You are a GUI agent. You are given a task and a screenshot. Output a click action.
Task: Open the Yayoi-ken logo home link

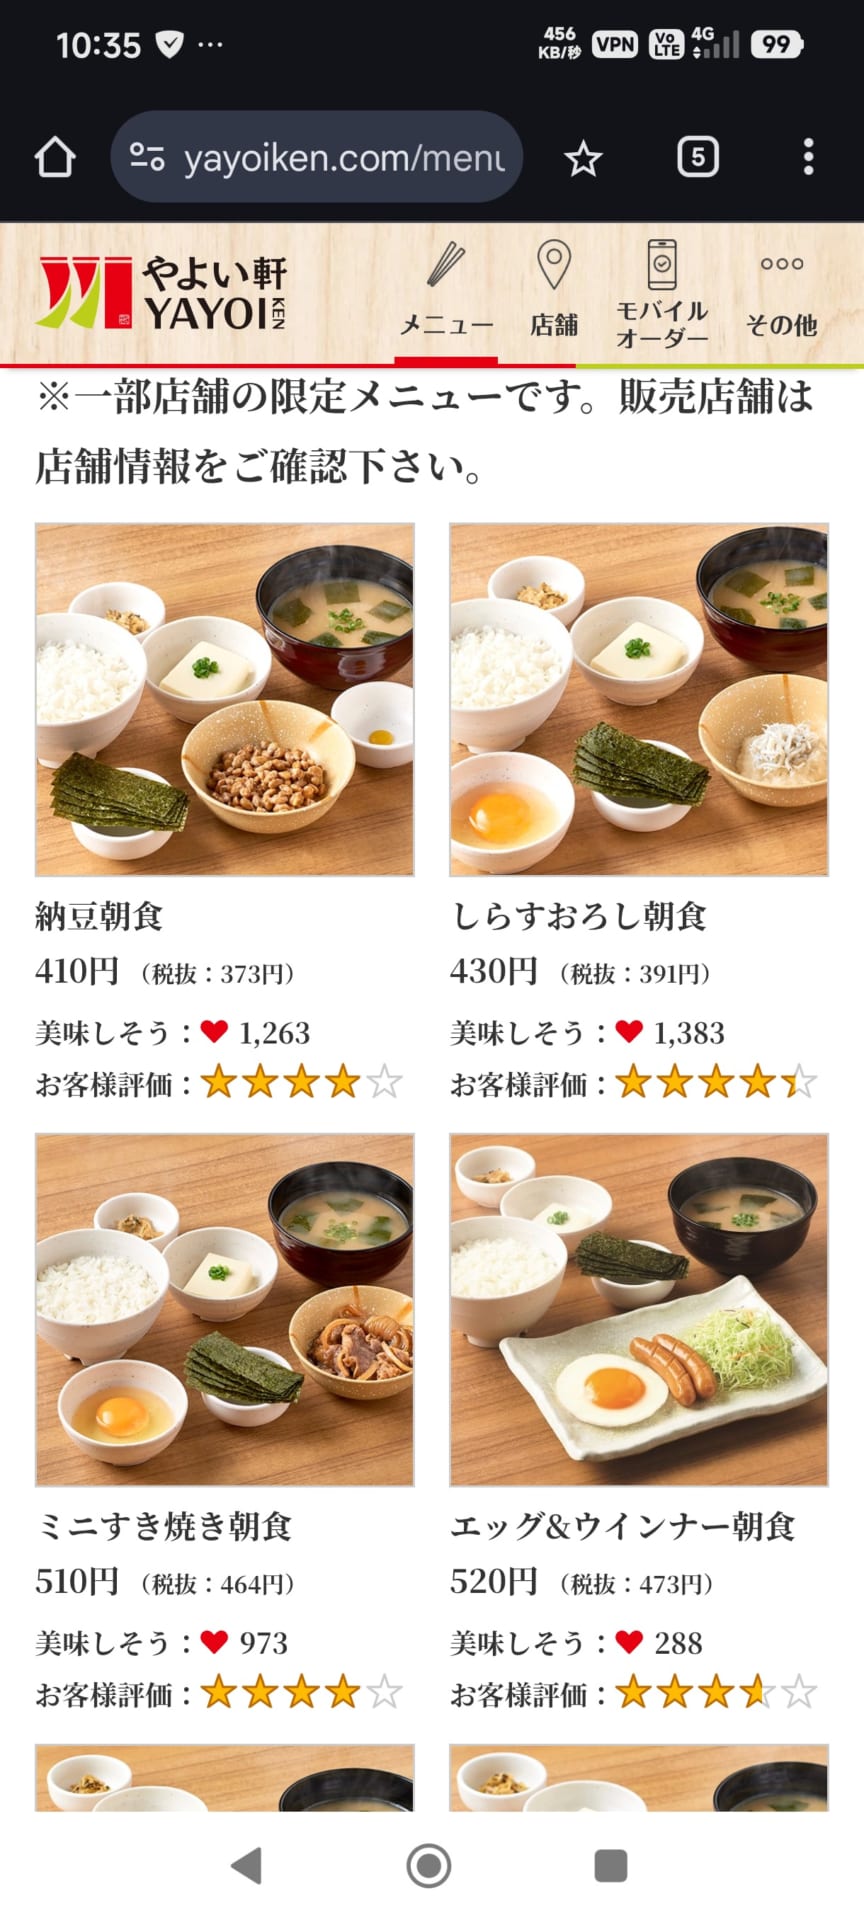point(162,293)
